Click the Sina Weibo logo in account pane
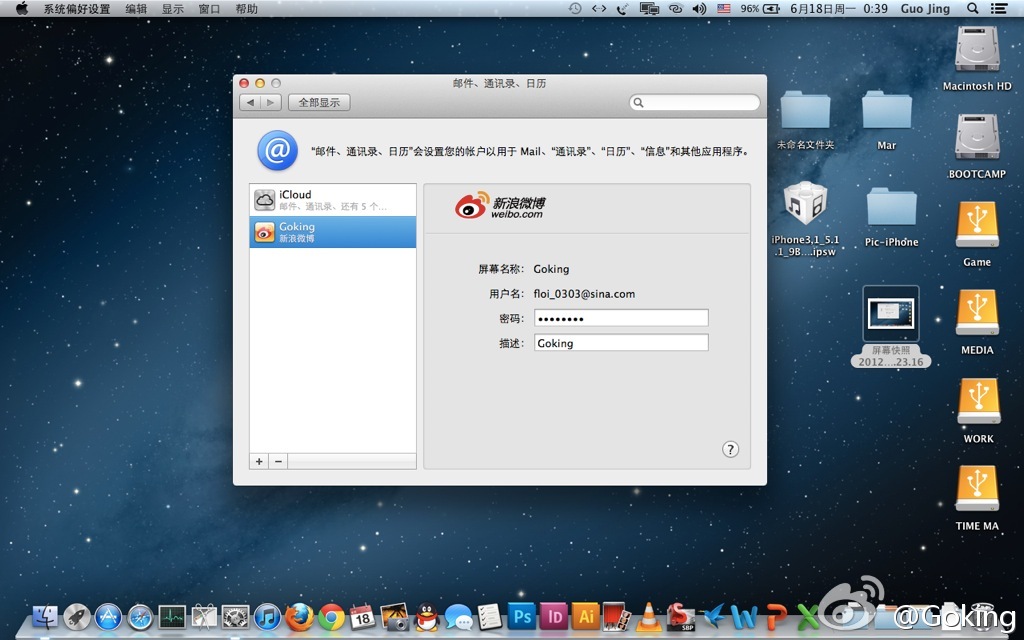This screenshot has height=640, width=1024. pos(500,205)
